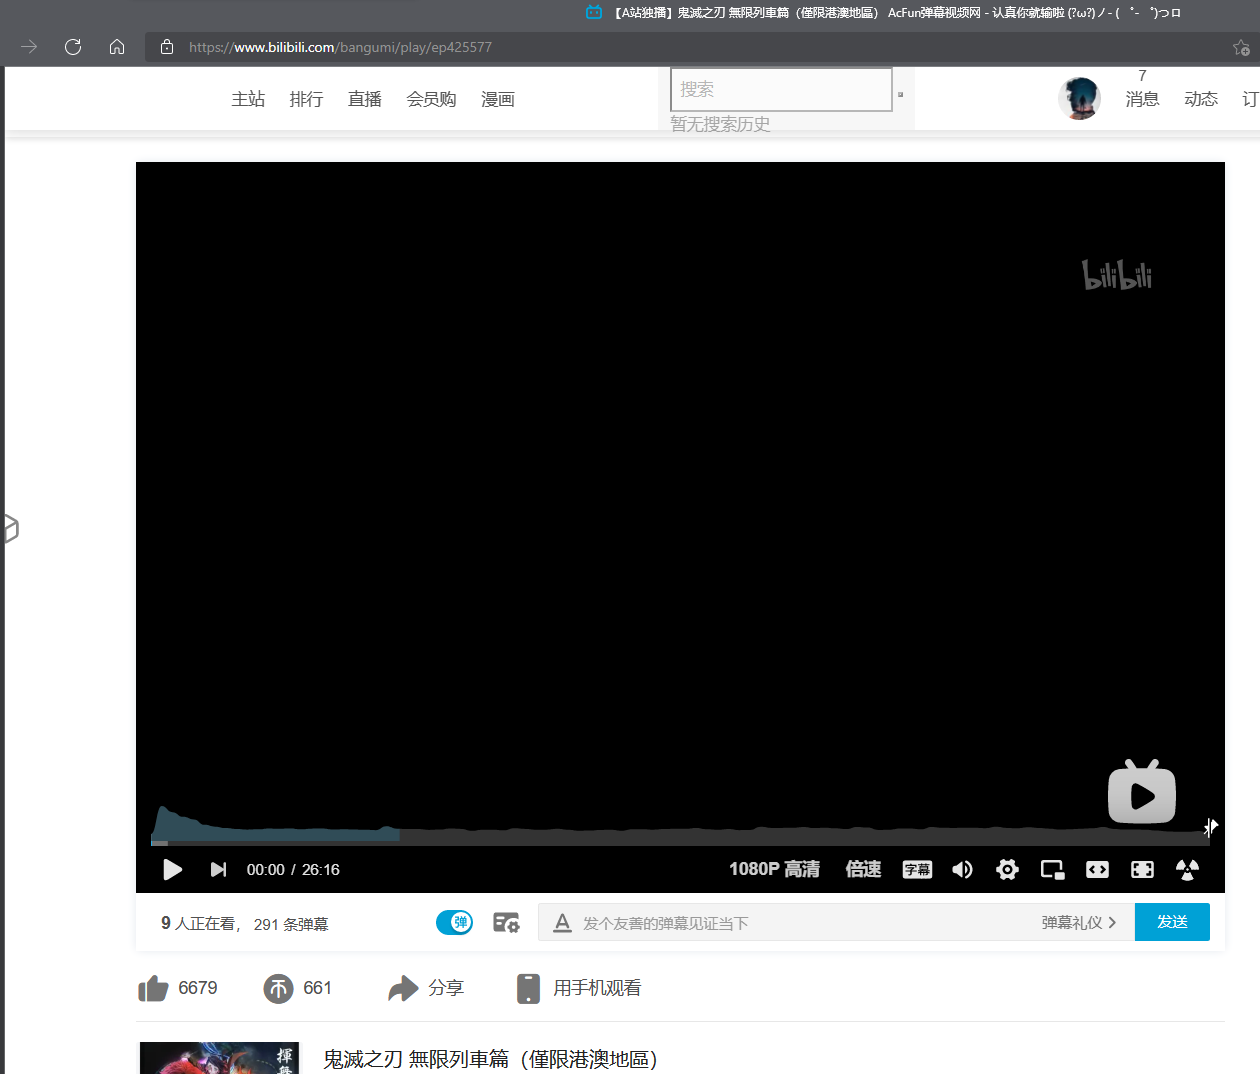This screenshot has width=1260, height=1074.
Task: Click the small search submit icon
Action: pyautogui.click(x=900, y=94)
